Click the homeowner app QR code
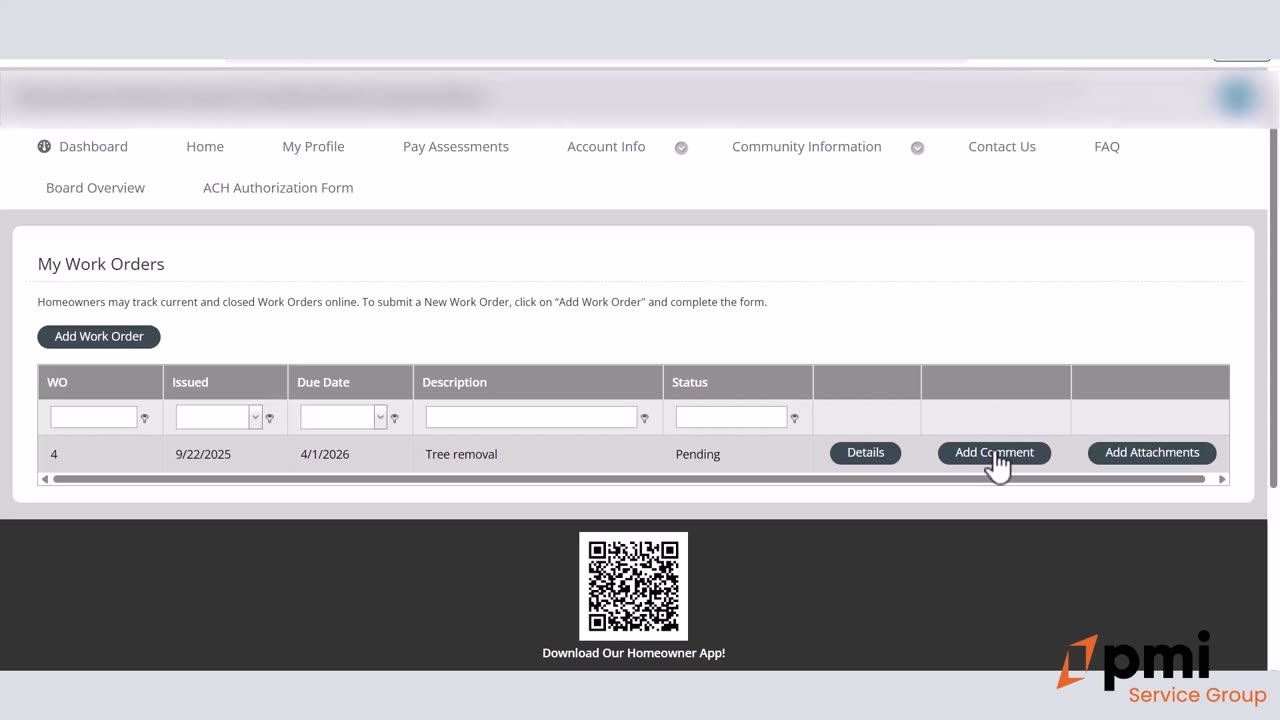This screenshot has height=720, width=1280. [x=634, y=586]
